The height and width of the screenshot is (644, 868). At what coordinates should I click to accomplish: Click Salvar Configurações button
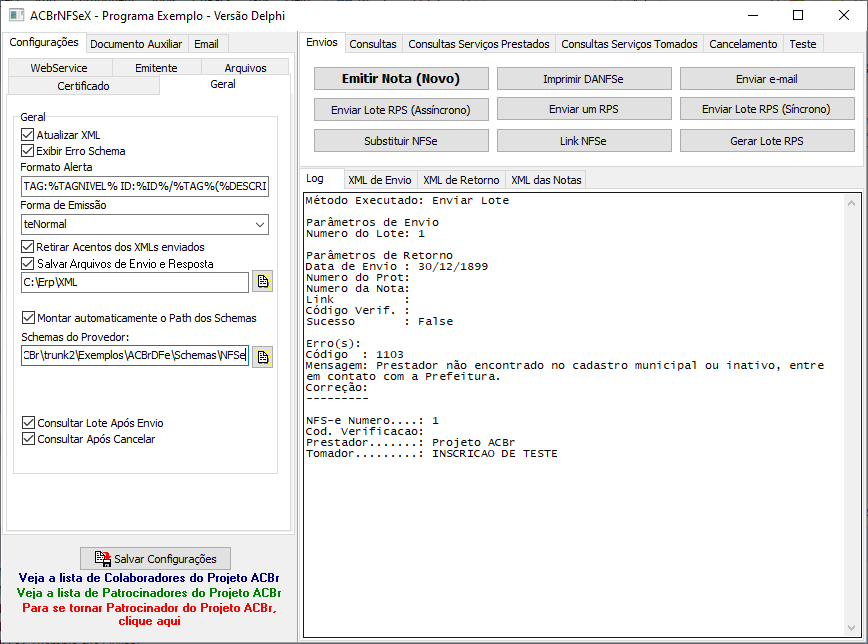(x=156, y=559)
